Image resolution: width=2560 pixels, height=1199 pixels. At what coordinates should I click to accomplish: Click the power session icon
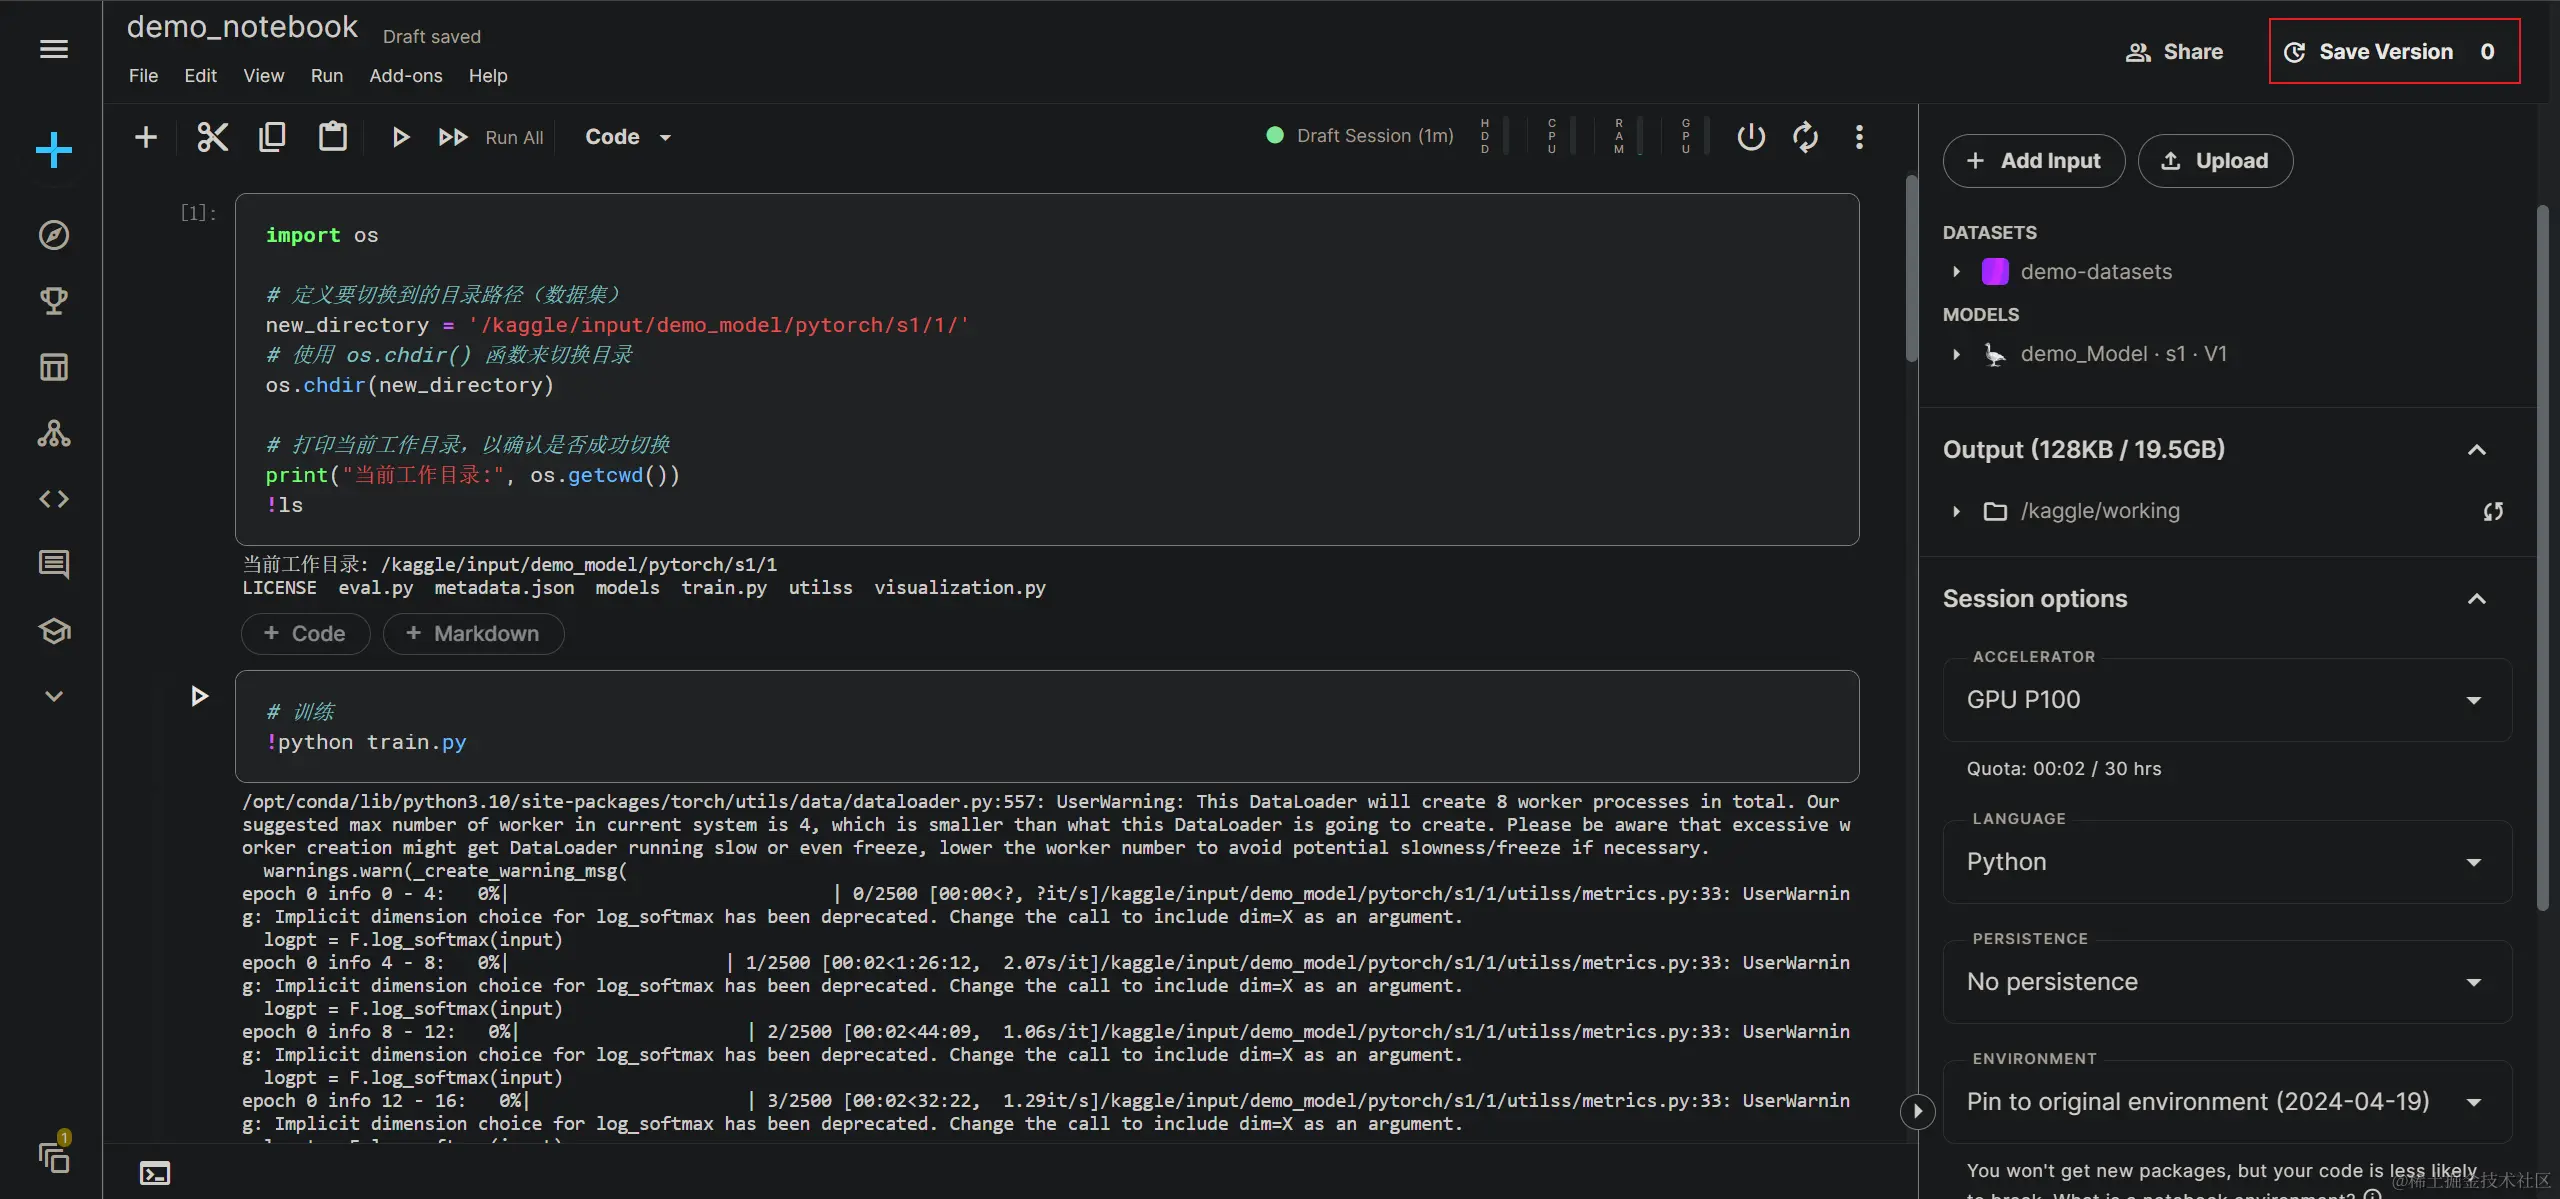[x=1751, y=137]
